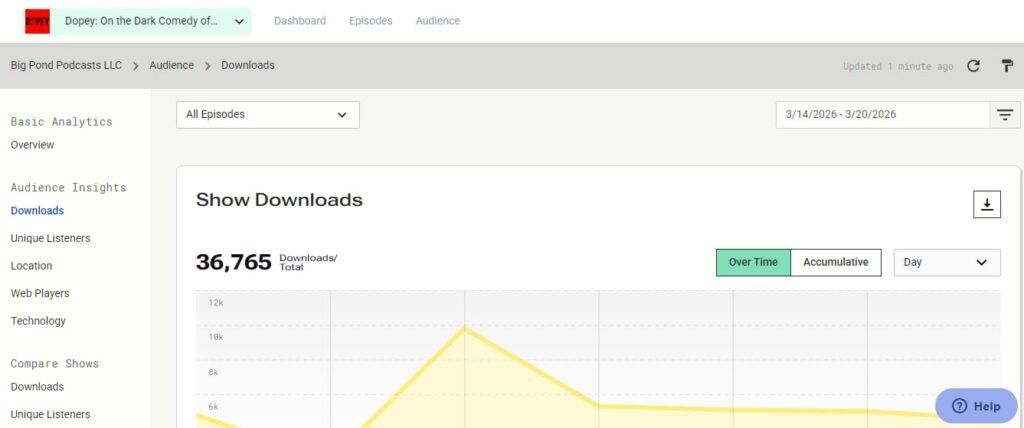Viewport: 1024px width, 428px height.
Task: Click the peak point on downloads chart
Action: [x=464, y=327]
